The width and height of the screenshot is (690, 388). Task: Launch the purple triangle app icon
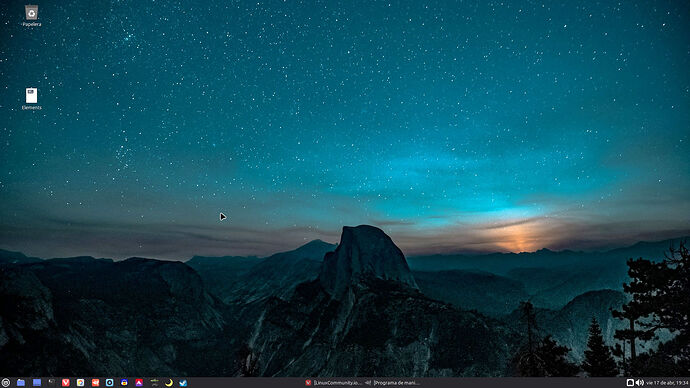click(139, 383)
